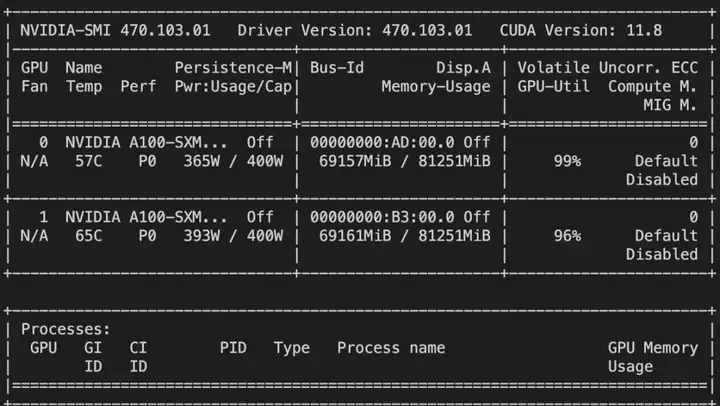
Task: Select the Process name column header
Action: click(x=391, y=348)
